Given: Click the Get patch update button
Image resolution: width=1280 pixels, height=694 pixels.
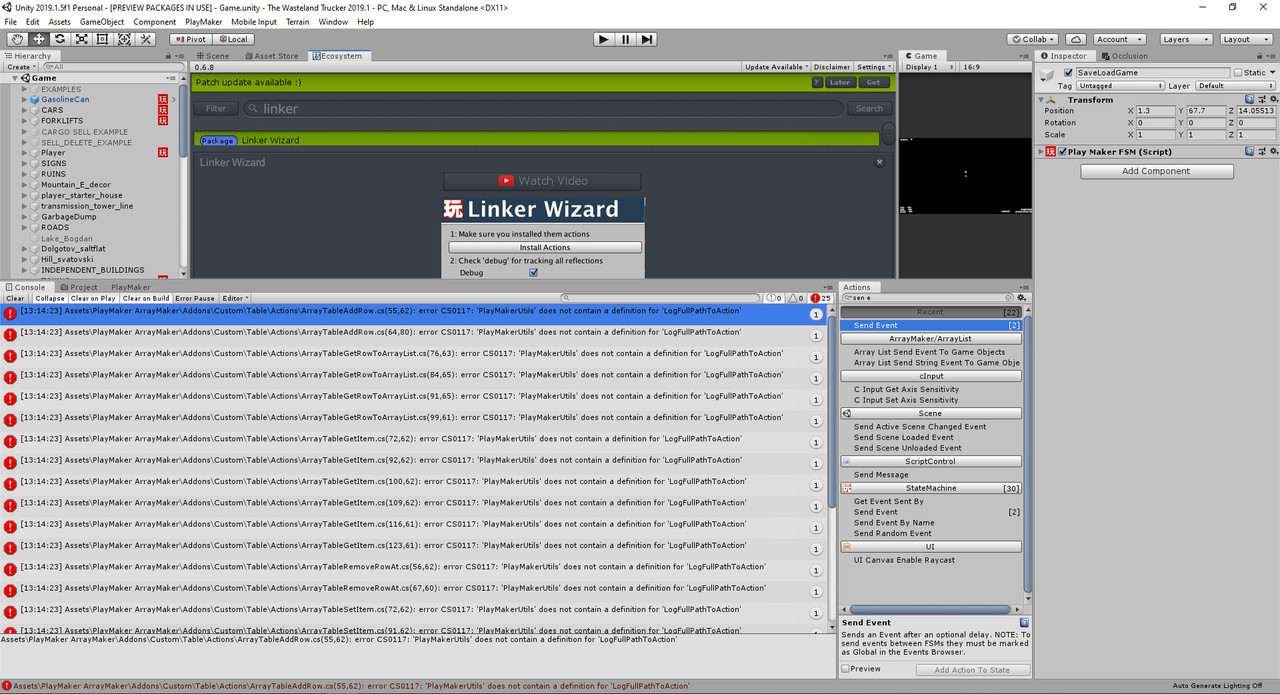Looking at the screenshot, I should pos(873,82).
